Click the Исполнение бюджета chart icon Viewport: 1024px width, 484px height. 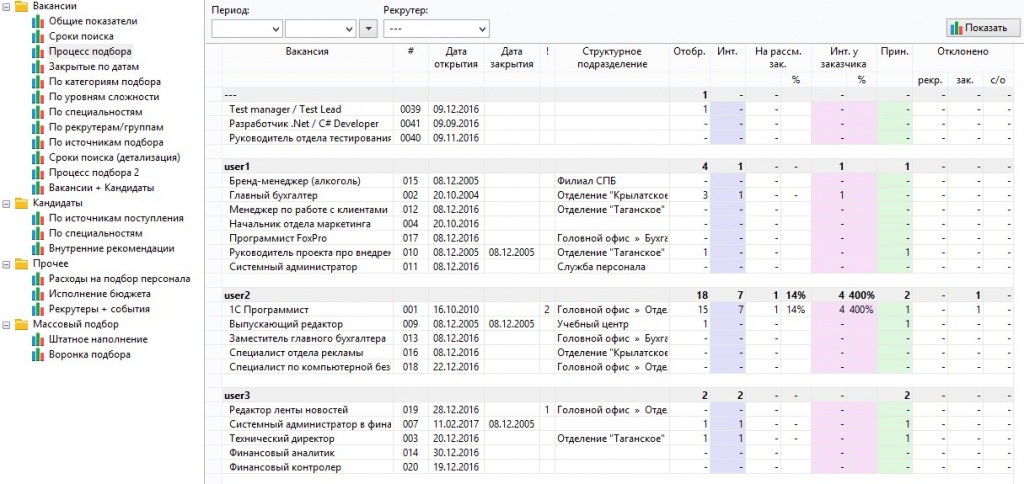(39, 293)
